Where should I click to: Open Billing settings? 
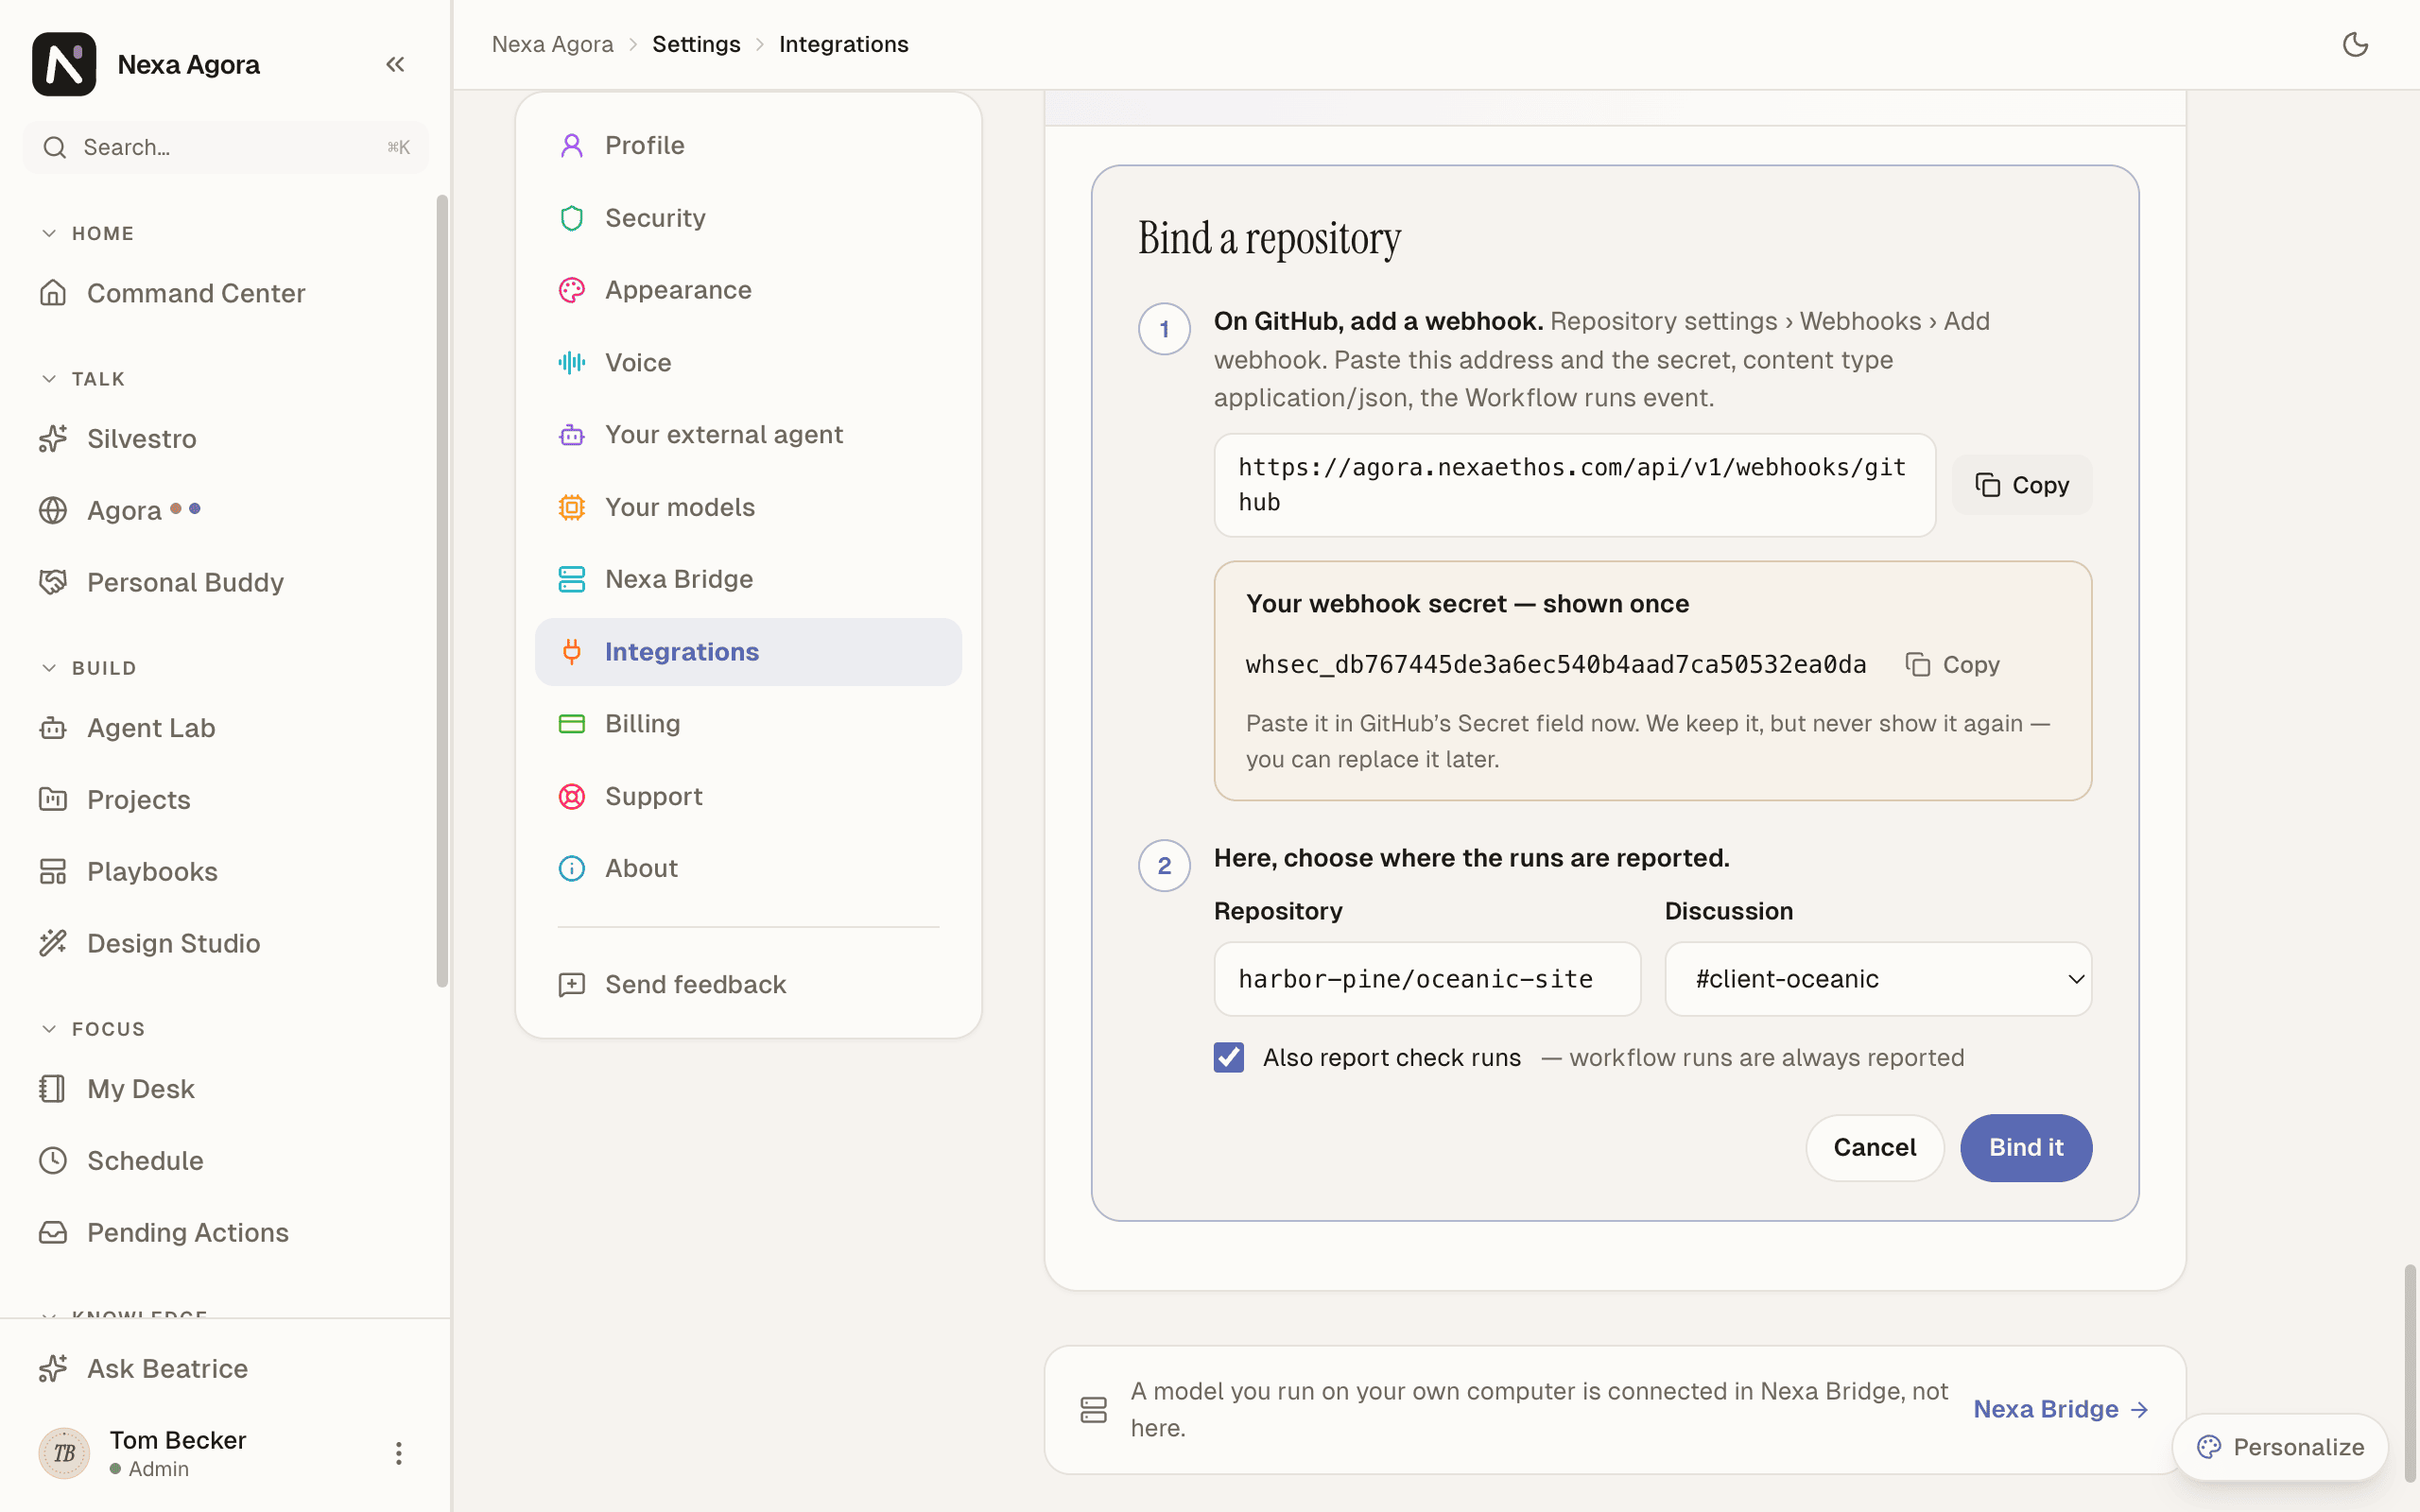point(748,723)
